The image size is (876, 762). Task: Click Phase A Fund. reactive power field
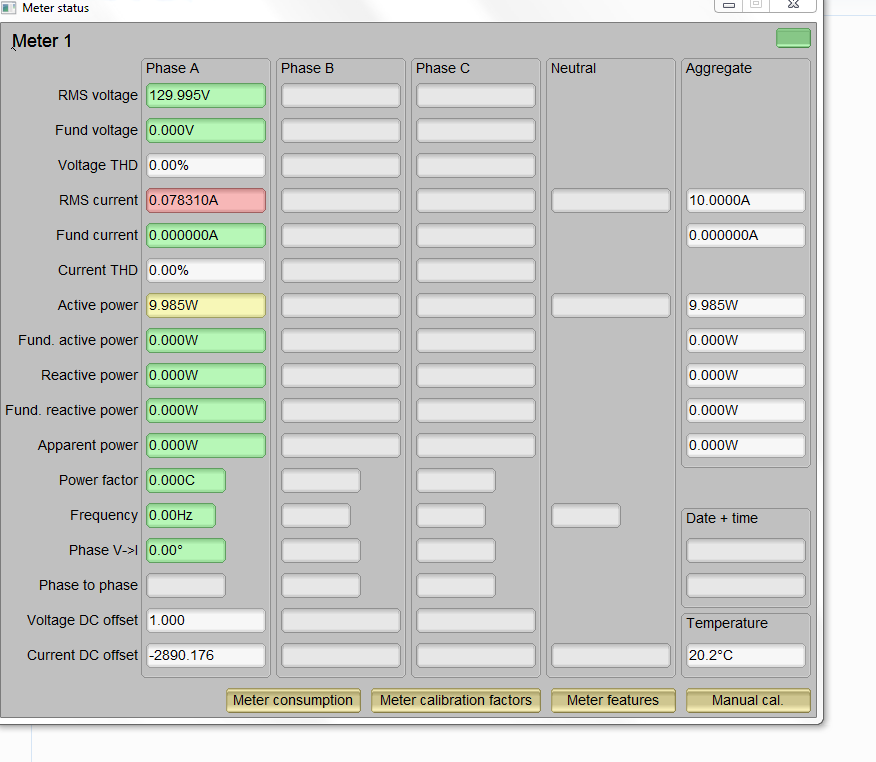click(206, 411)
